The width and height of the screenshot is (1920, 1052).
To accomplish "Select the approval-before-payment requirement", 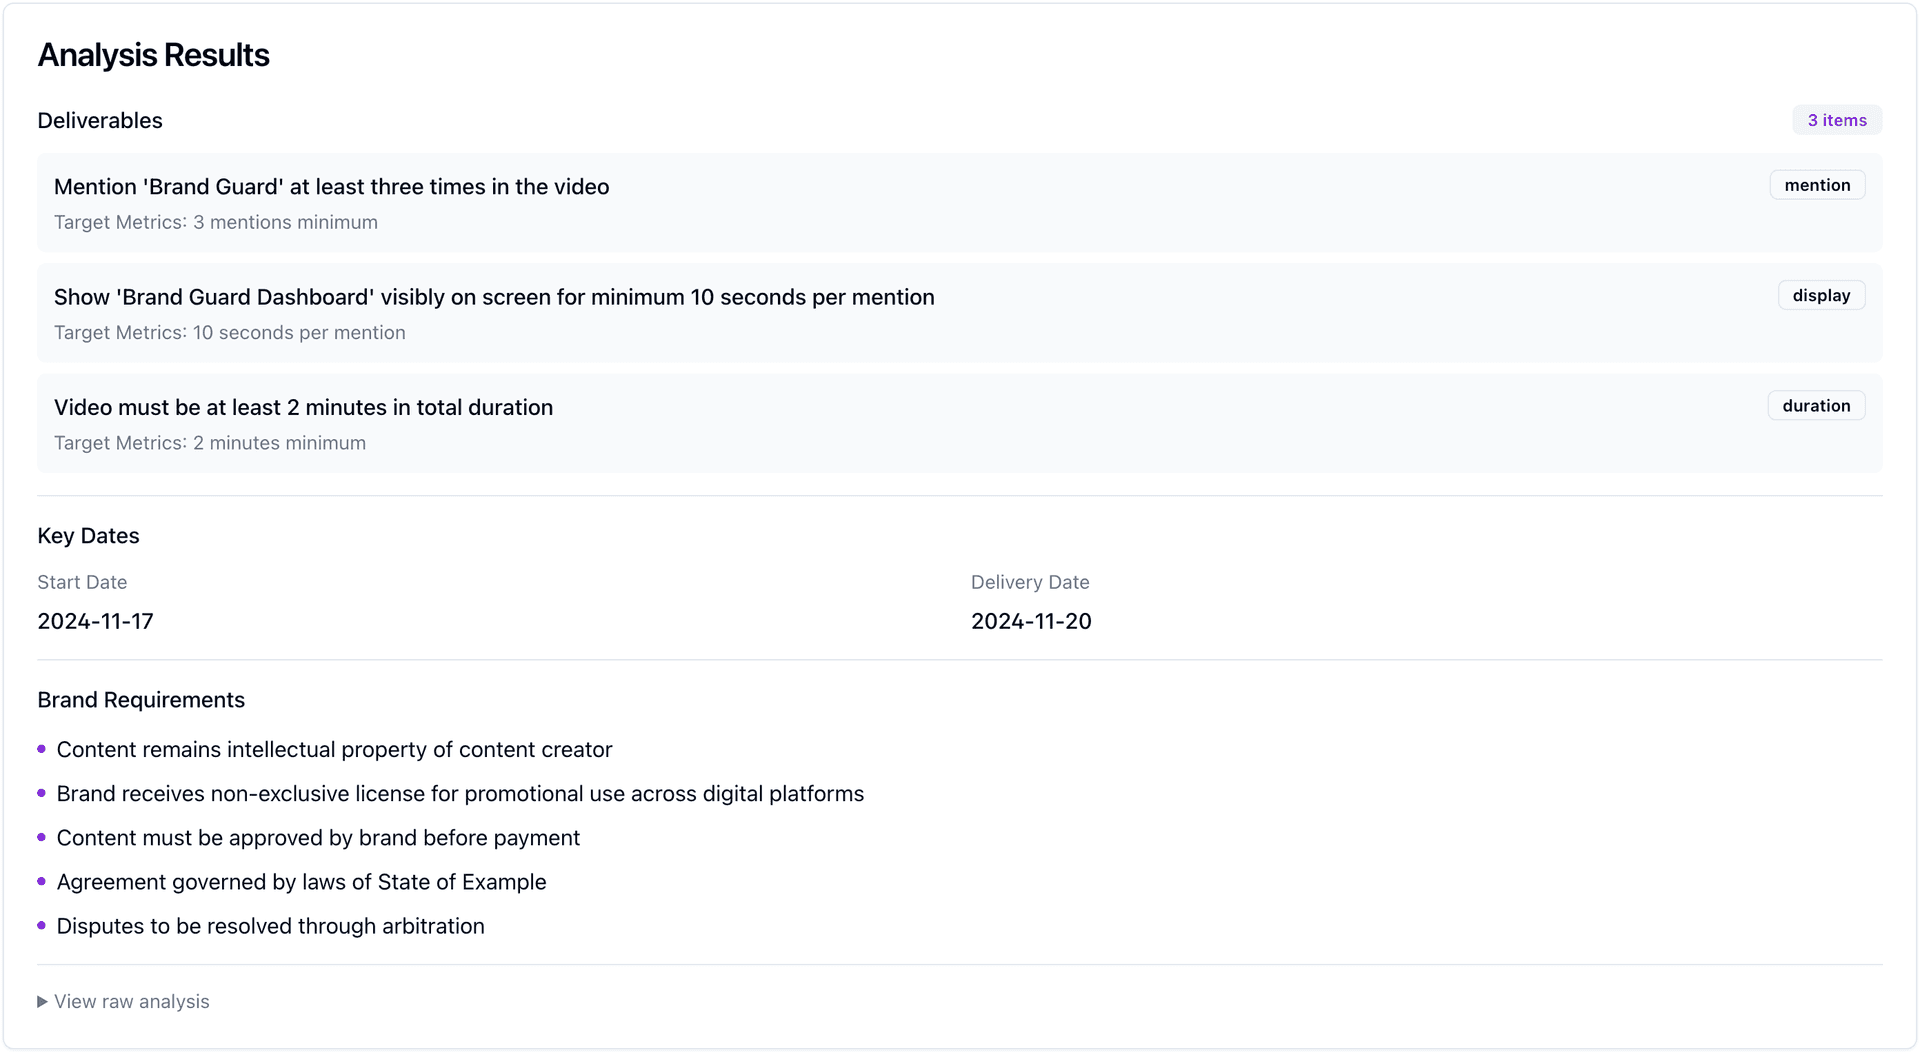I will [318, 837].
